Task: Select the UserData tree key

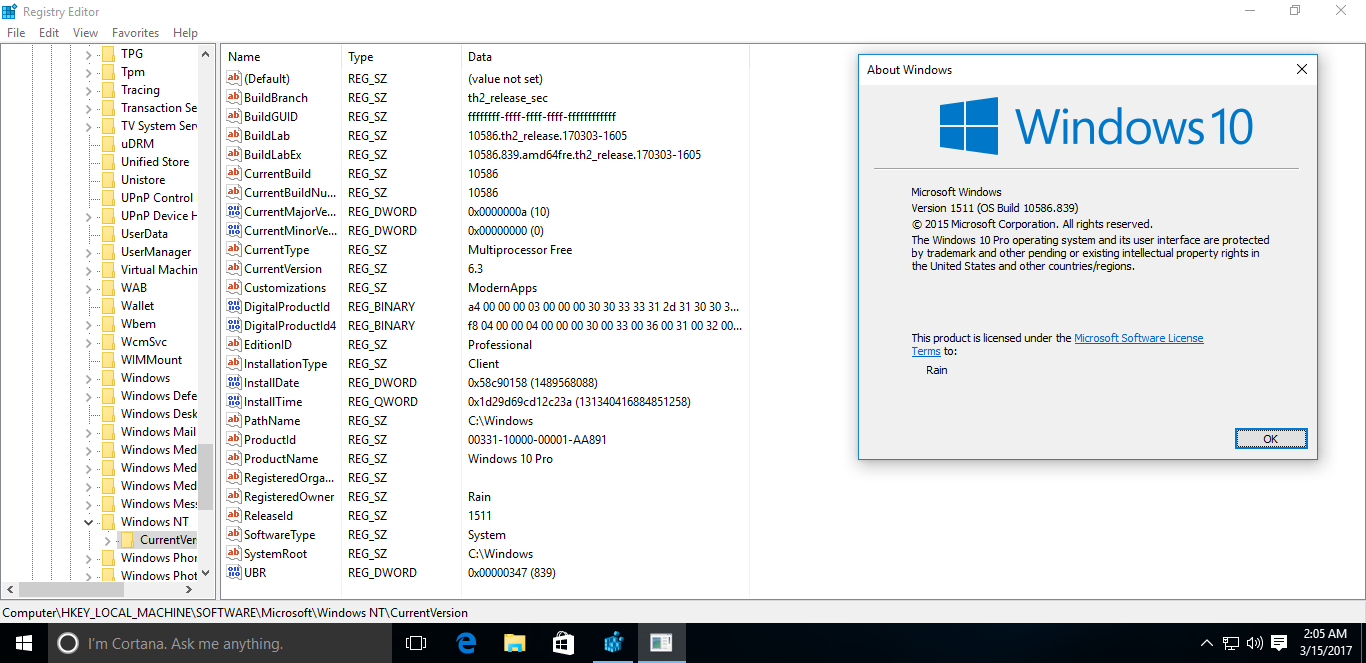Action: (x=144, y=234)
